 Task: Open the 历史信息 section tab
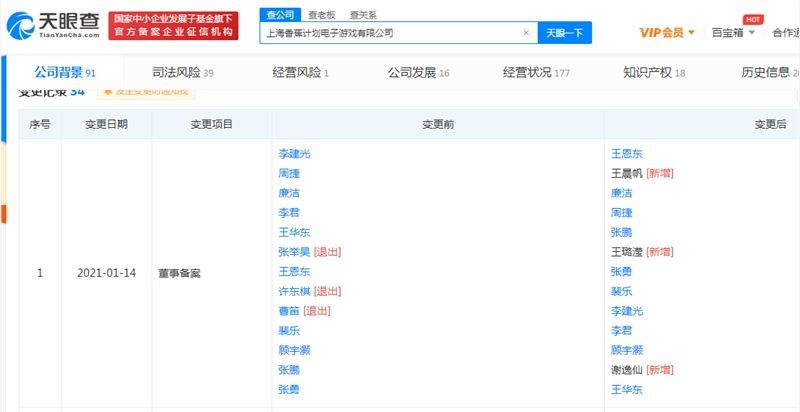(x=770, y=72)
